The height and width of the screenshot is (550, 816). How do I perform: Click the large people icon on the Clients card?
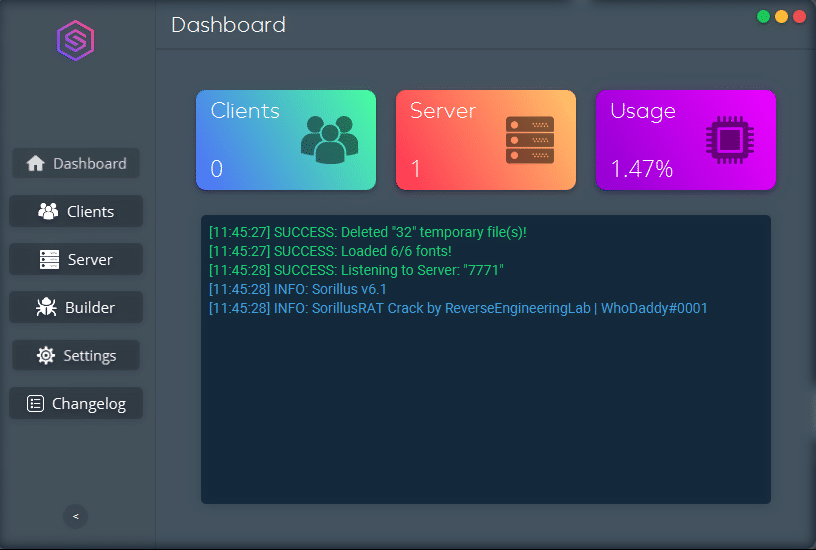tap(329, 139)
